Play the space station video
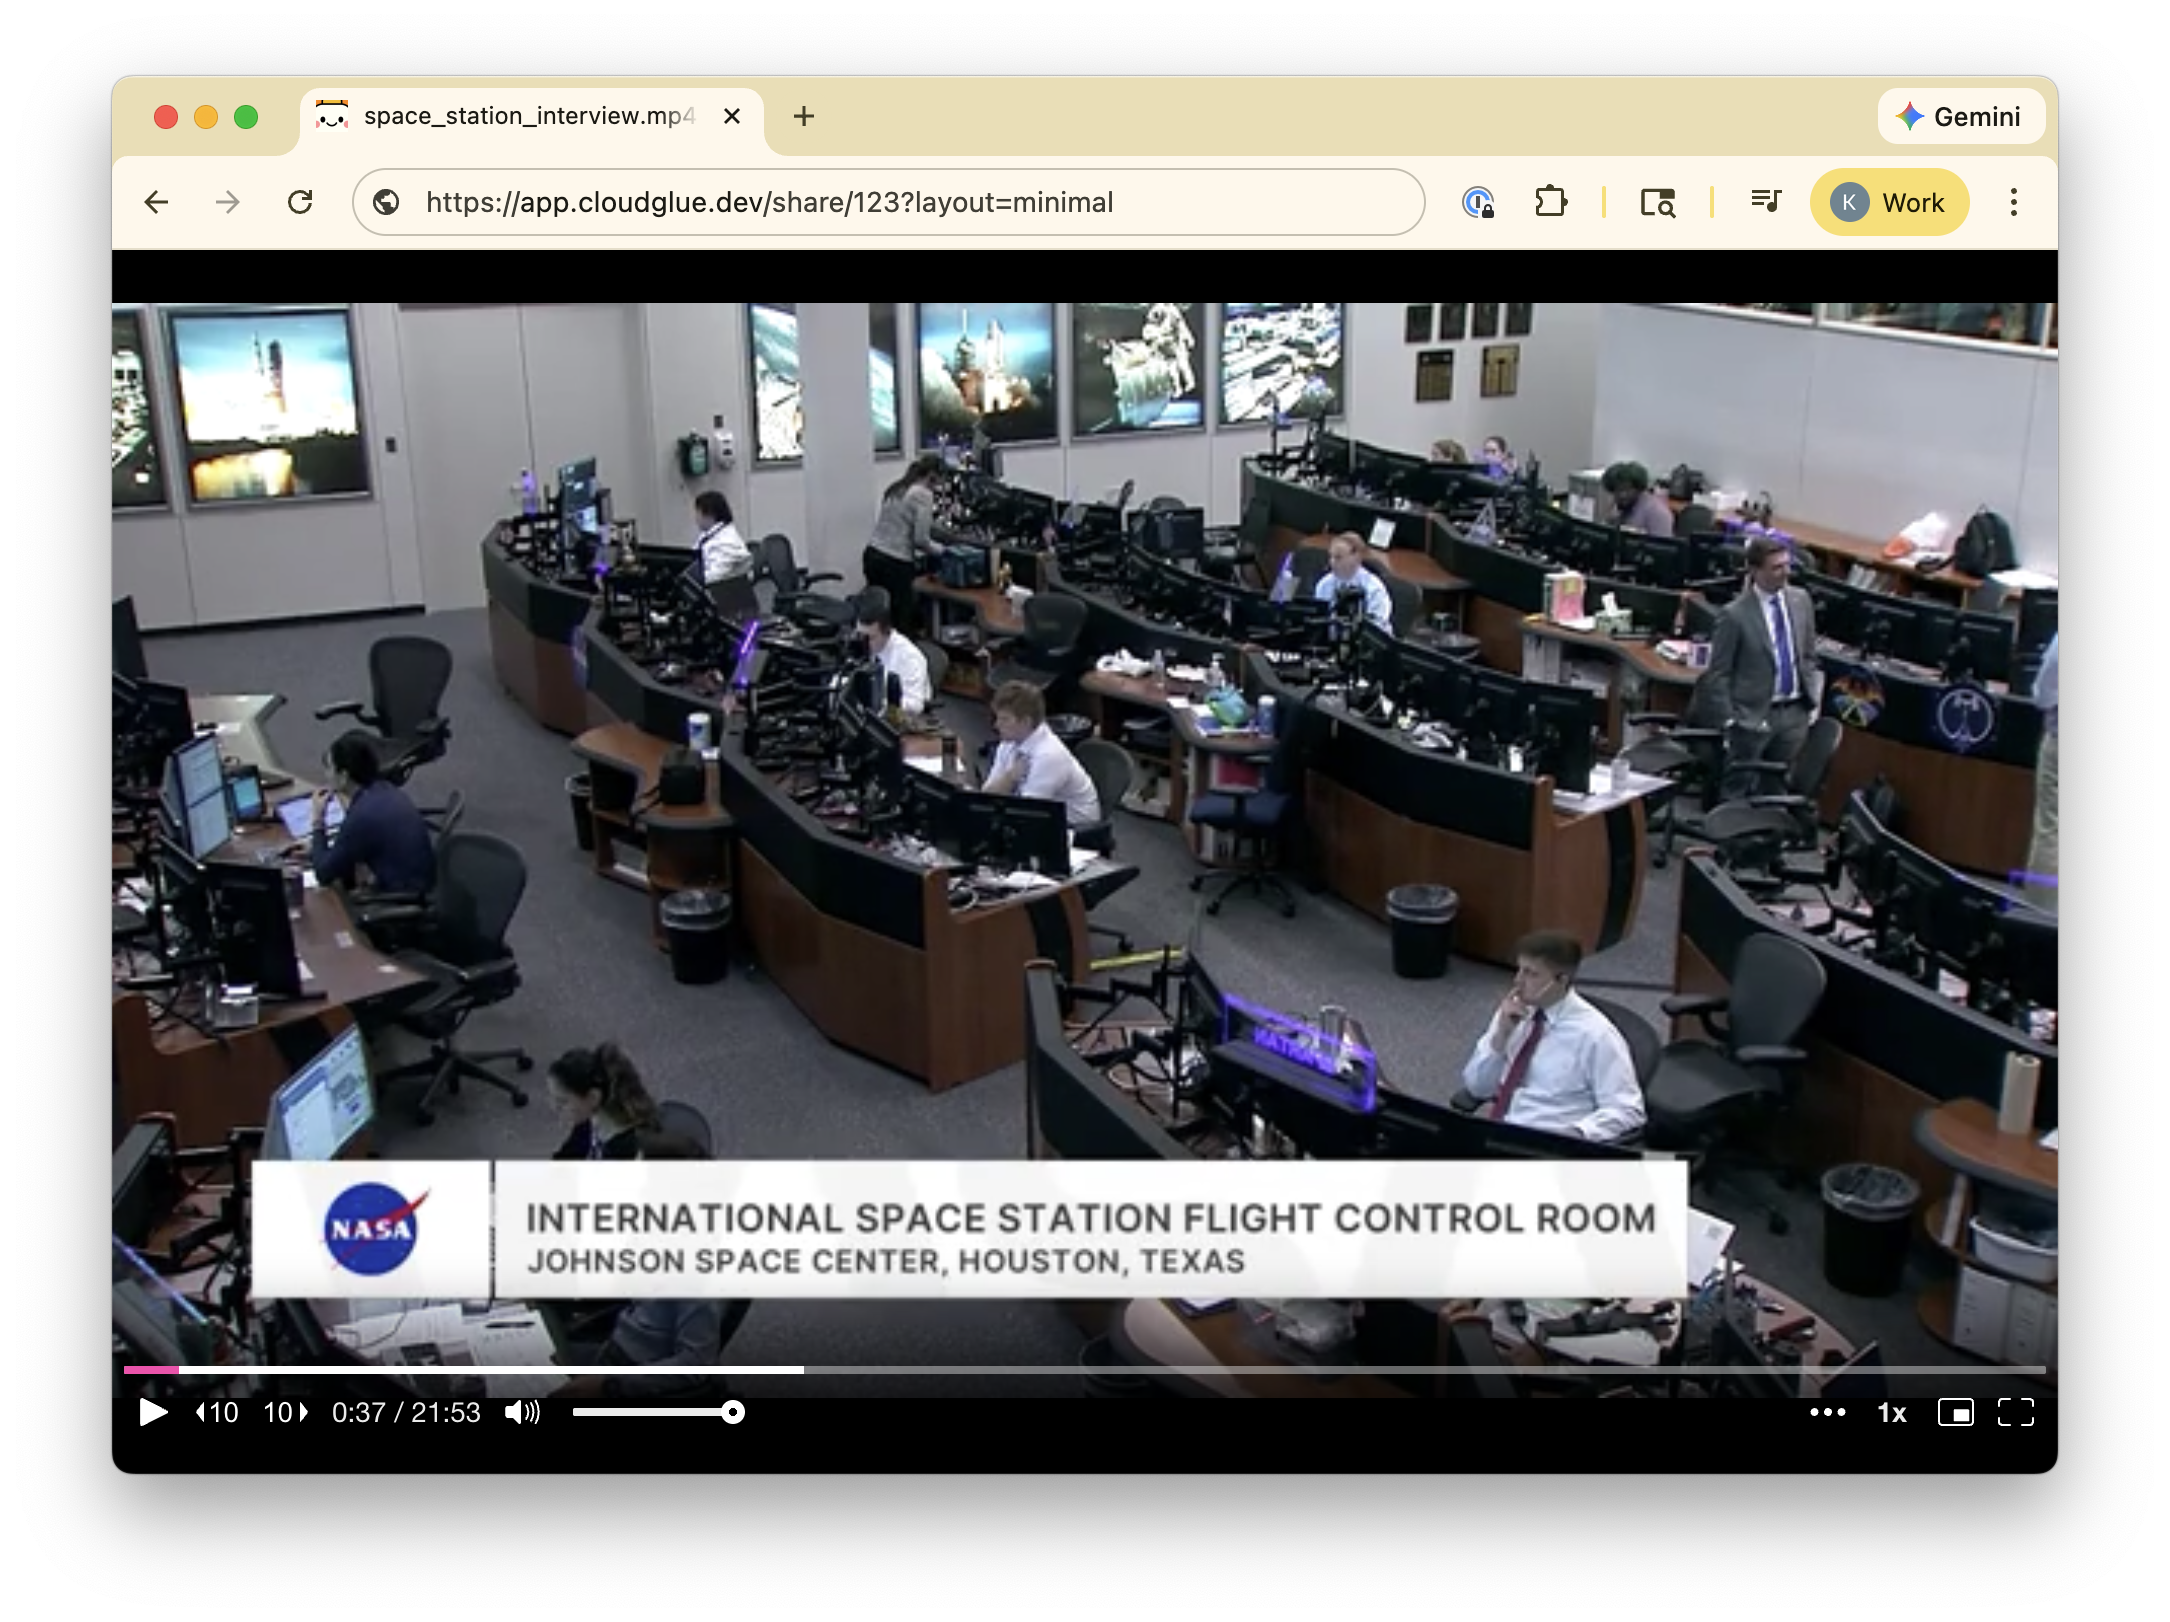Image resolution: width=2170 pixels, height=1622 pixels. click(153, 1412)
